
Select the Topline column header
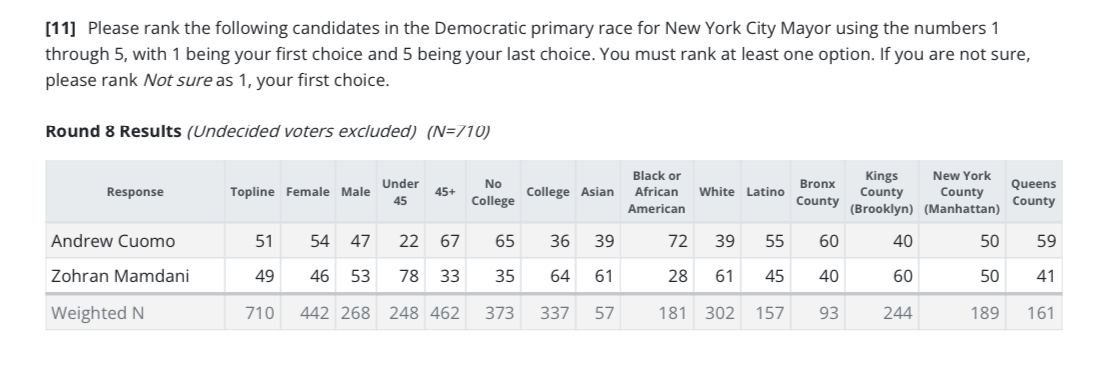tap(252, 192)
